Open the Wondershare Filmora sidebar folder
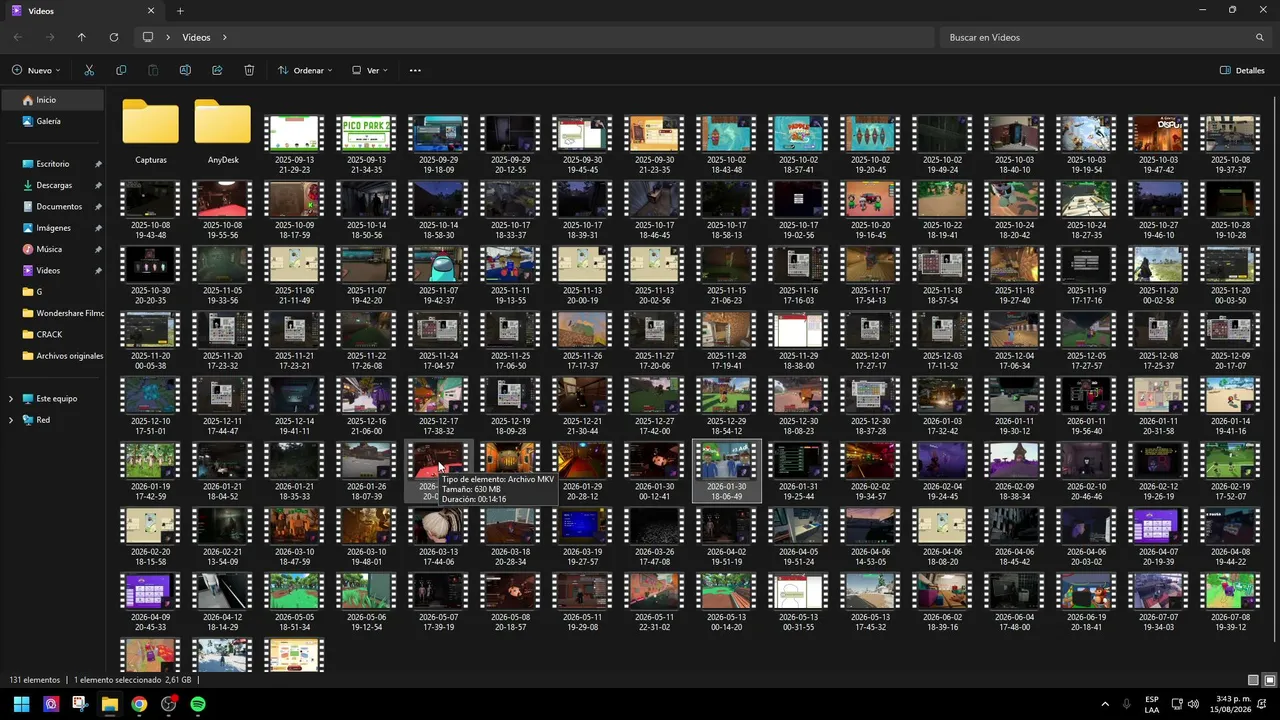The image size is (1280, 720). [53, 313]
